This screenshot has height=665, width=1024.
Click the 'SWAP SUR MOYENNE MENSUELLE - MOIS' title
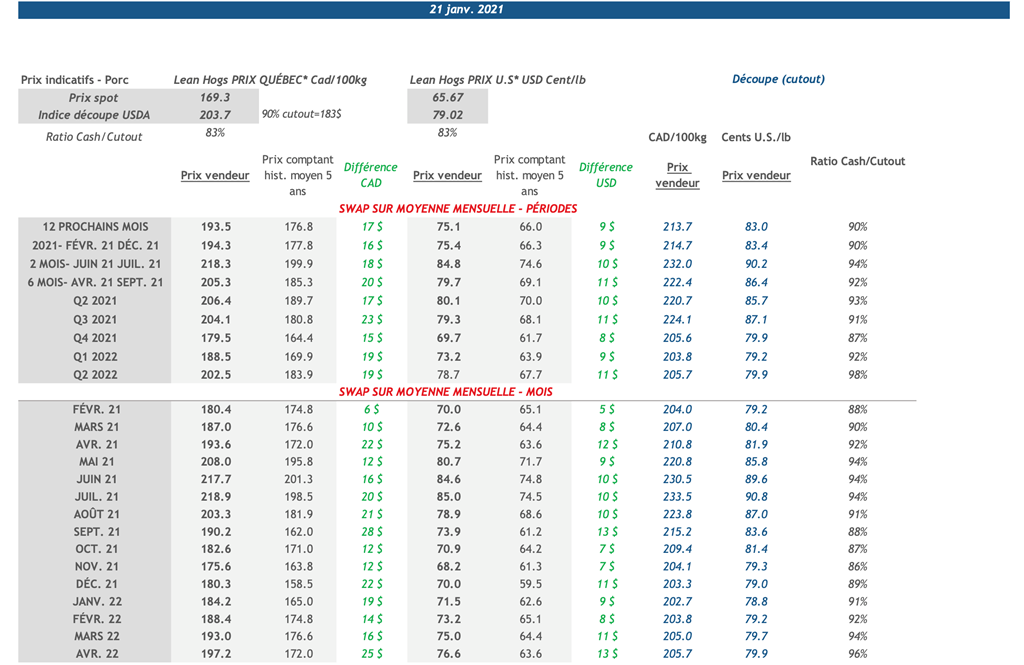tap(445, 392)
